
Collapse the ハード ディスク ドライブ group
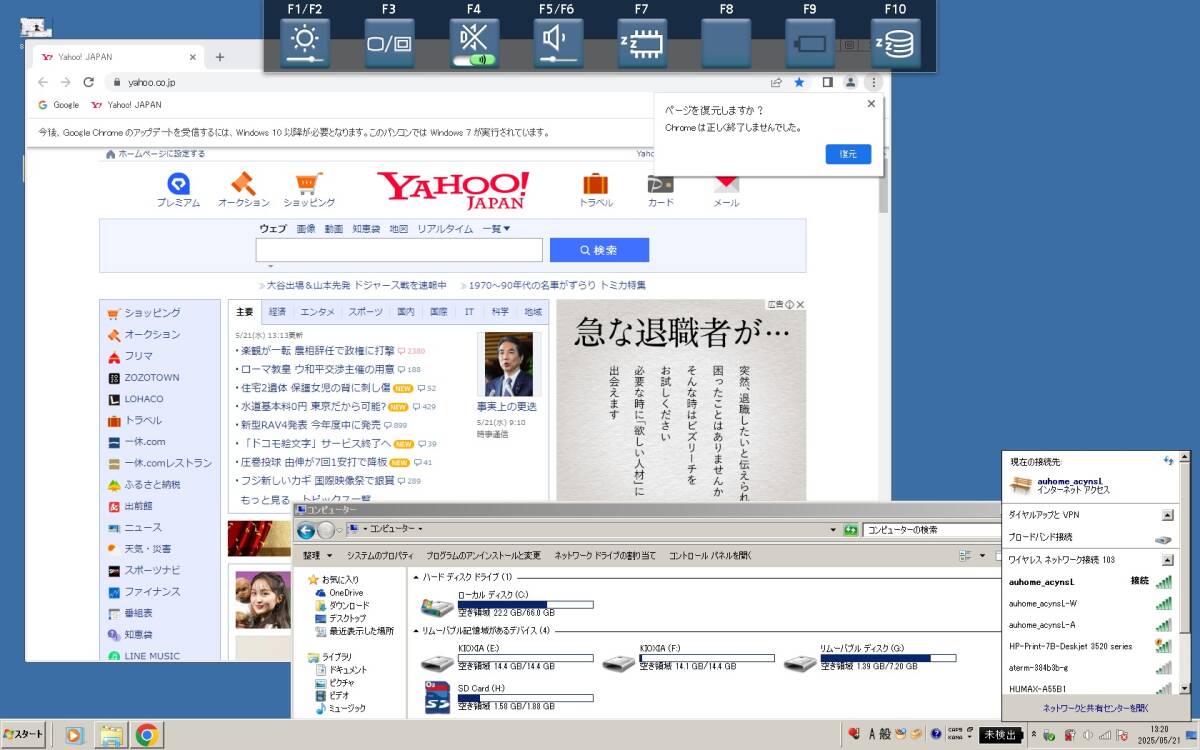click(x=415, y=577)
